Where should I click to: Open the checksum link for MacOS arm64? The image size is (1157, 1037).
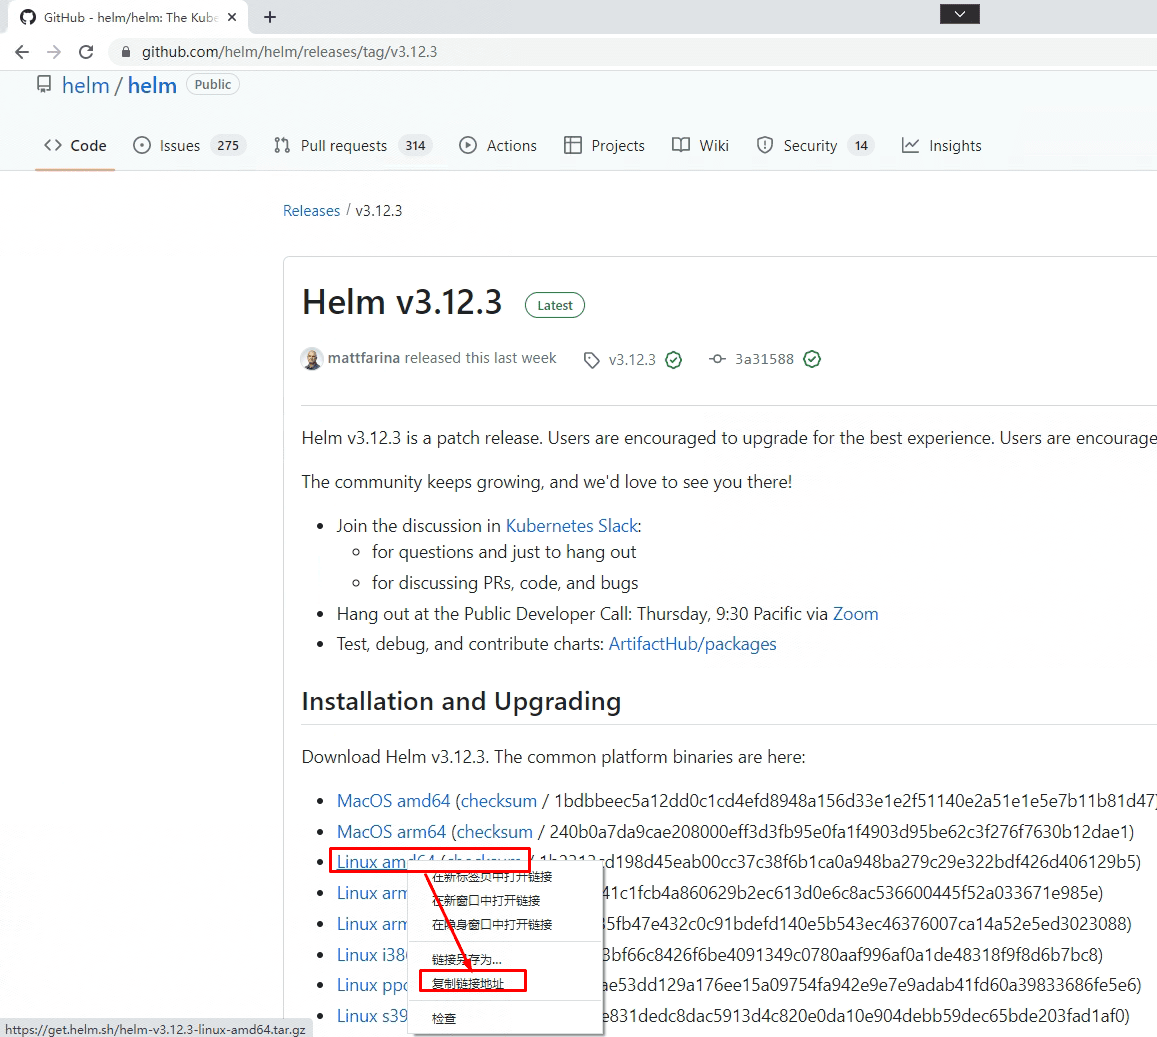pos(494,832)
